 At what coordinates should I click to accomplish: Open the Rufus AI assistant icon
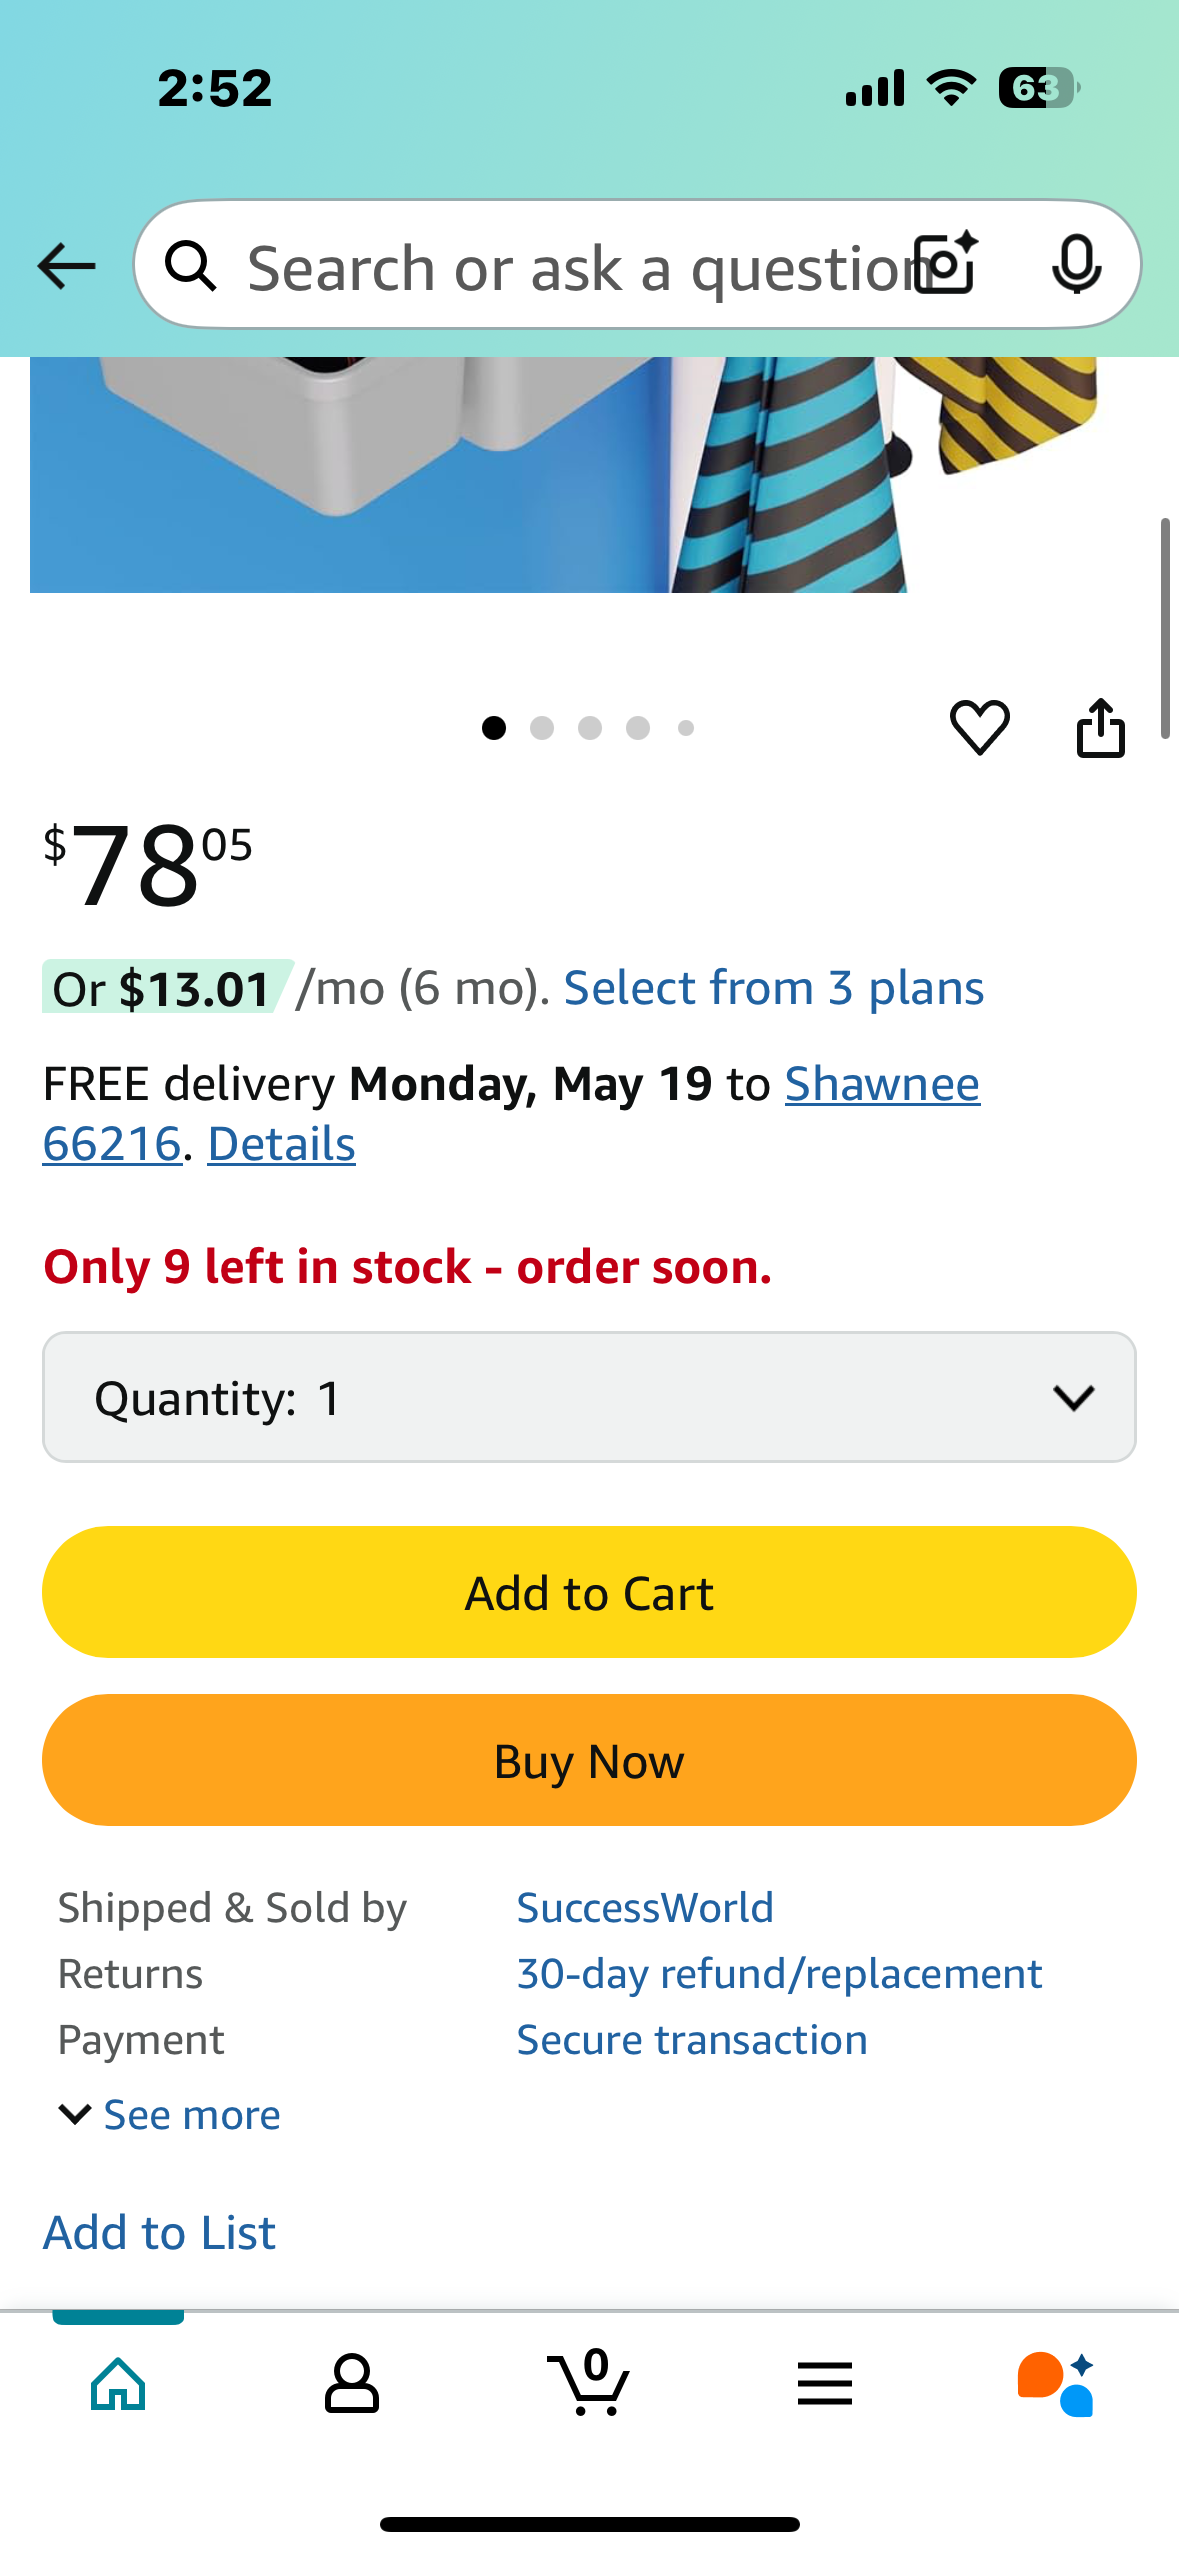point(1056,2384)
